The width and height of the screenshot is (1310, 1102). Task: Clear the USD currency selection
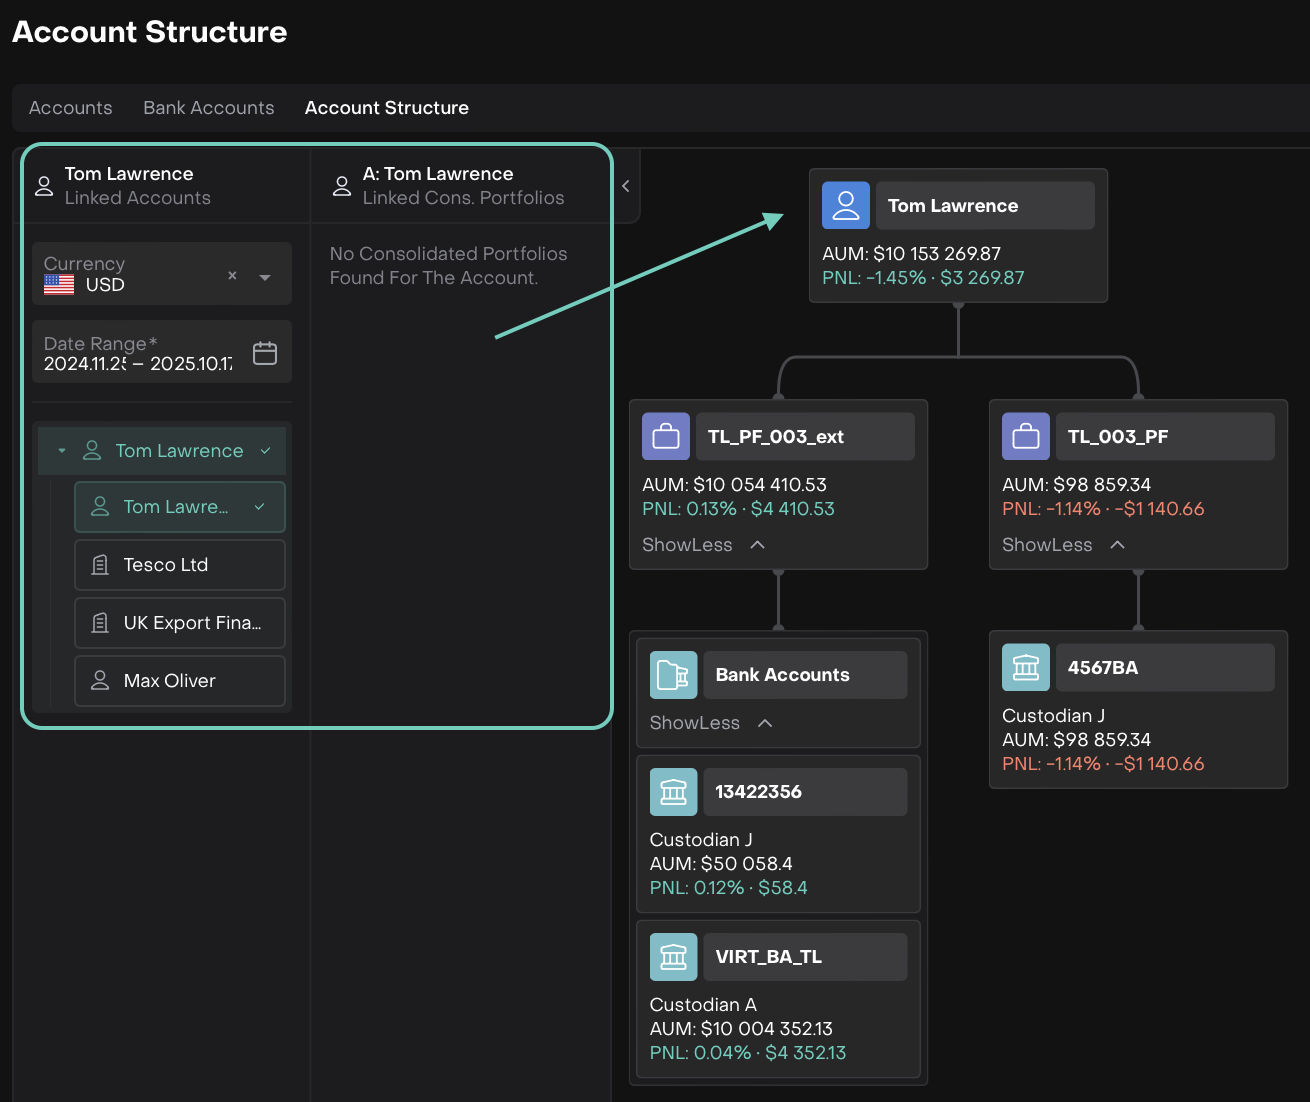click(x=232, y=276)
